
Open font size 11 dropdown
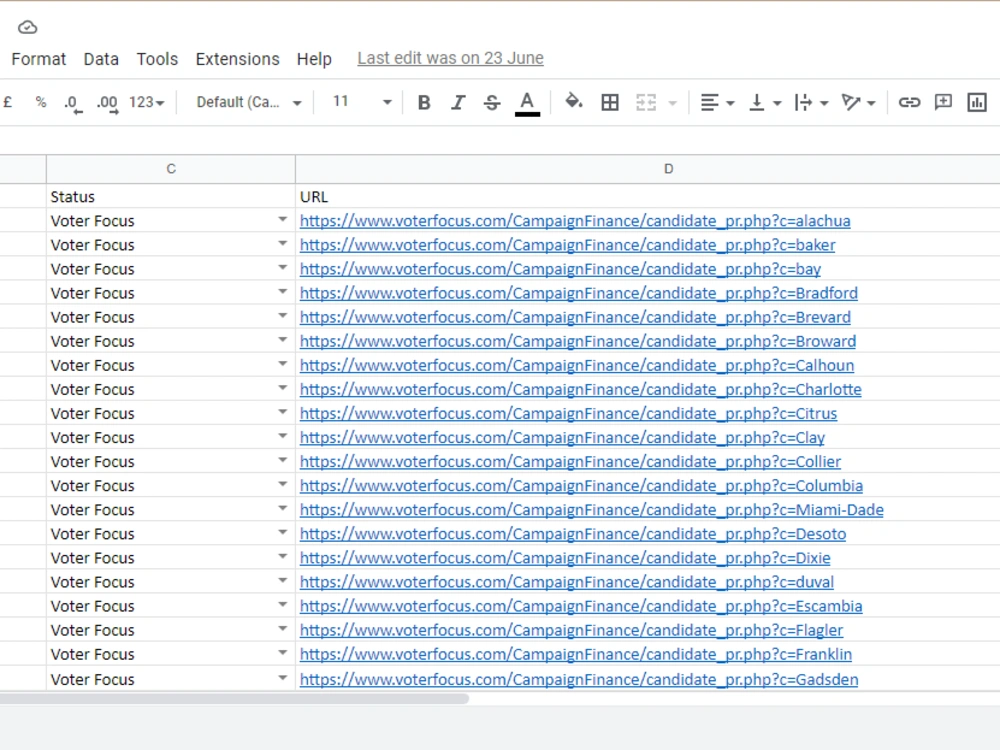click(362, 102)
